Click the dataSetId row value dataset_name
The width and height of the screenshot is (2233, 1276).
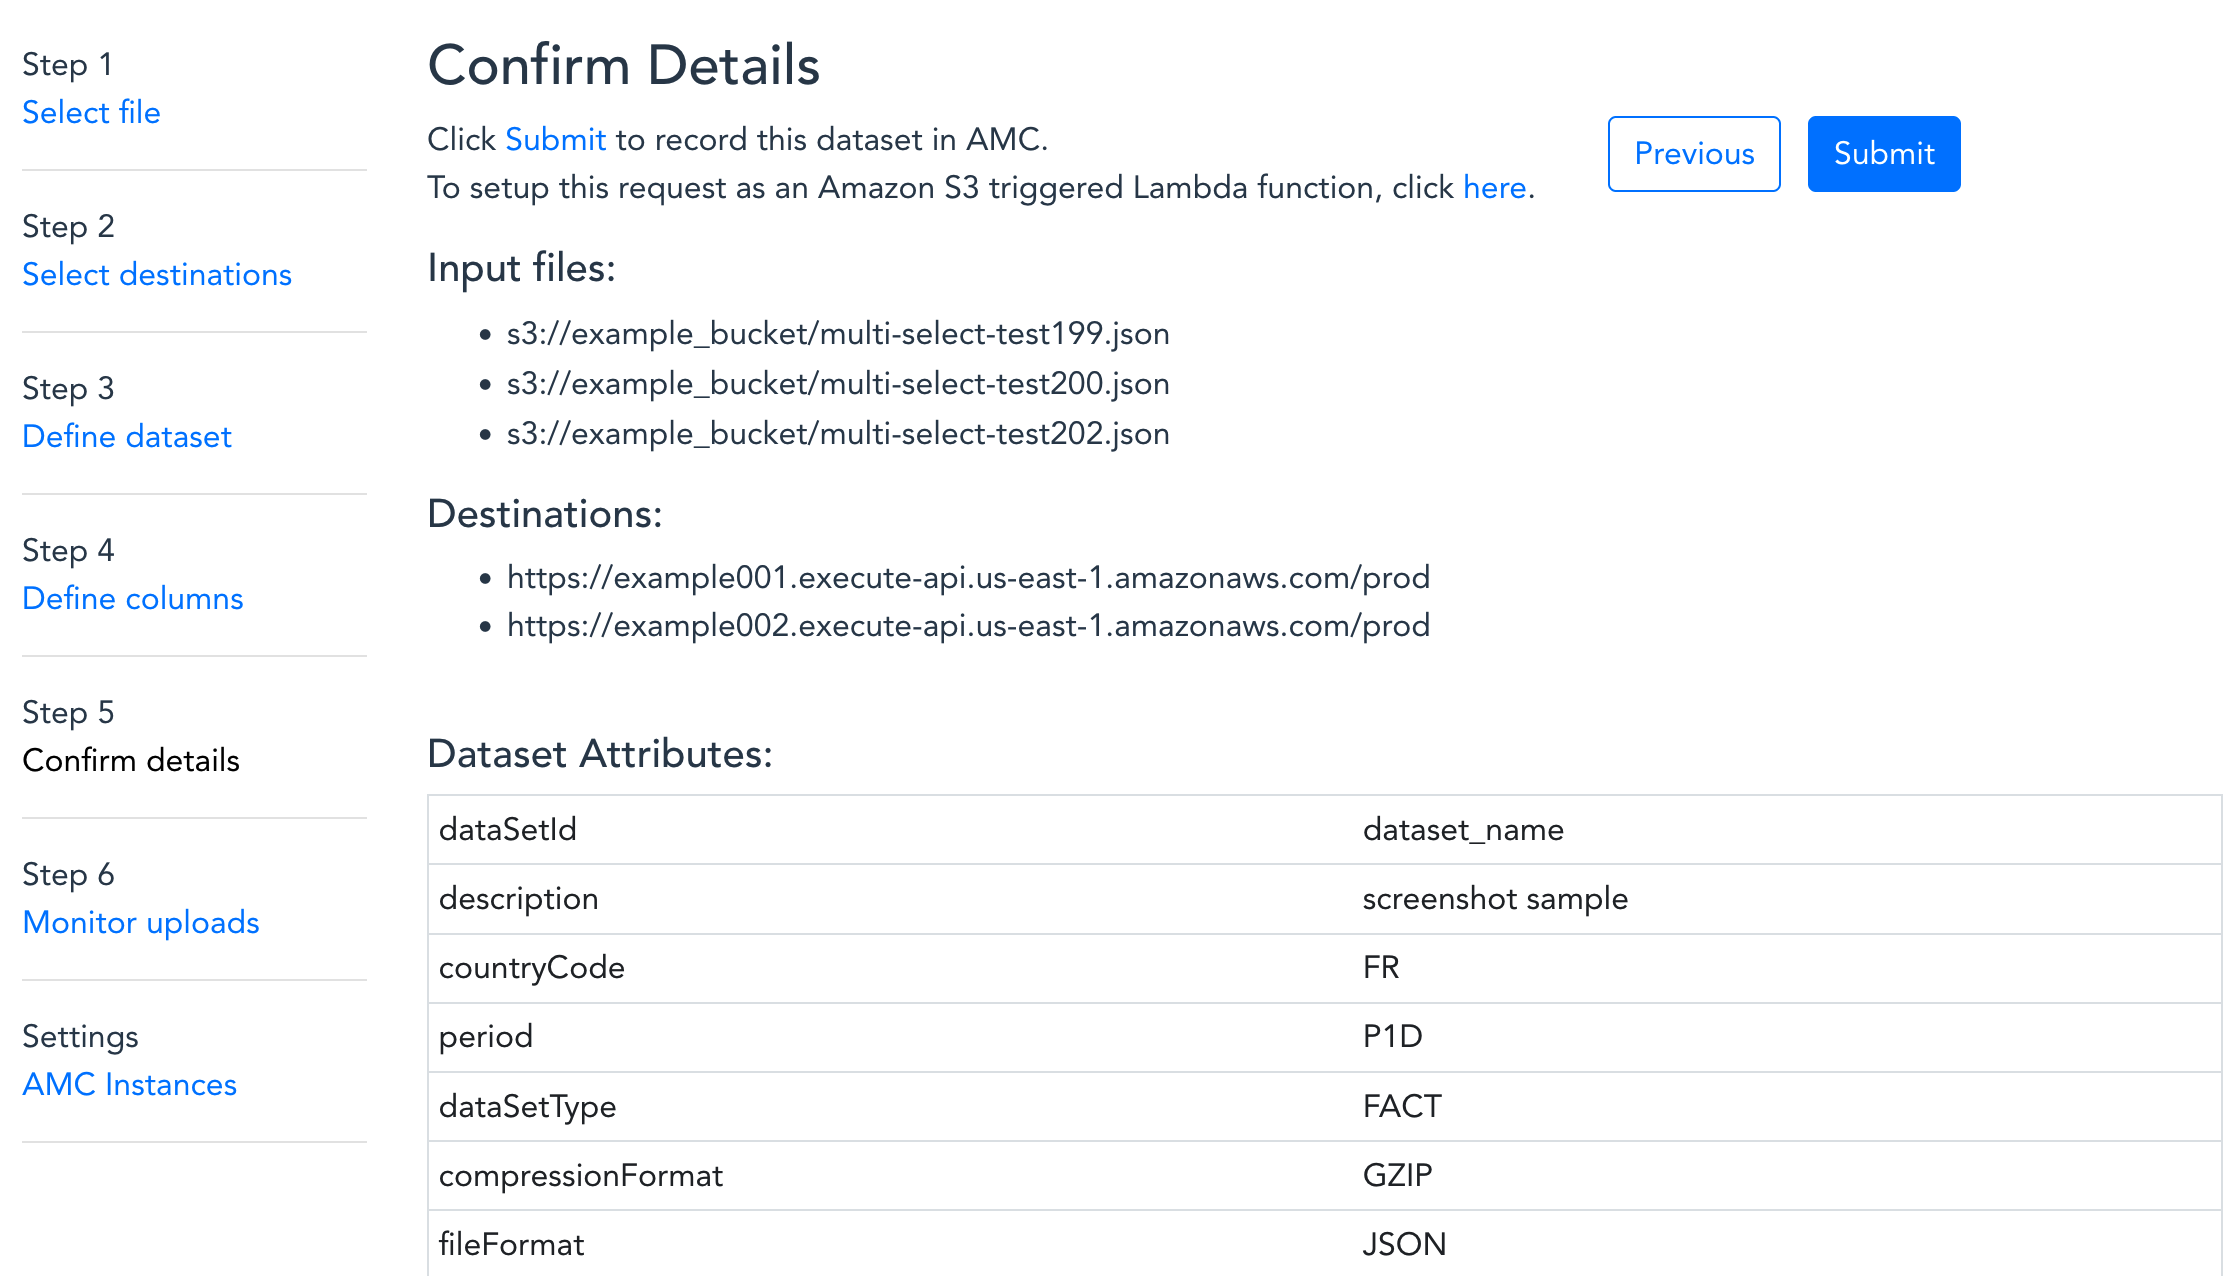[1463, 829]
